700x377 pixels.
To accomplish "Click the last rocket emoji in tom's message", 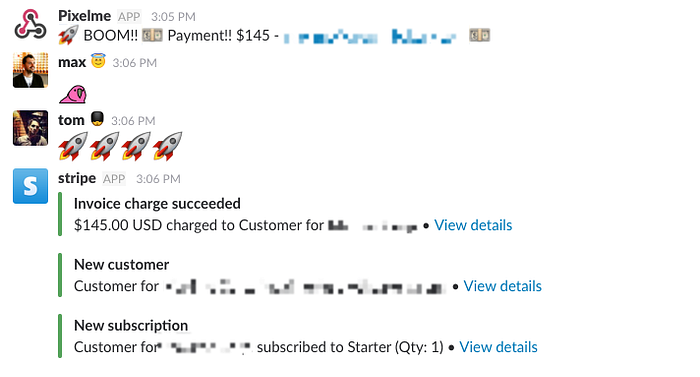I will (167, 146).
